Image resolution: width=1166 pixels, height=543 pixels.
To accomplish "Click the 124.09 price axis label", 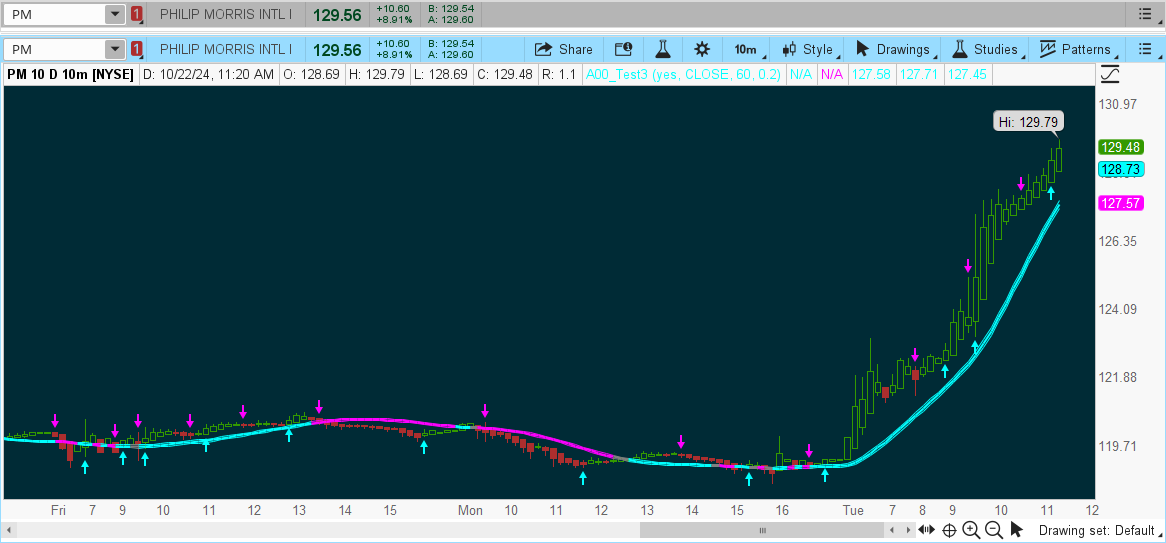I will (1118, 309).
